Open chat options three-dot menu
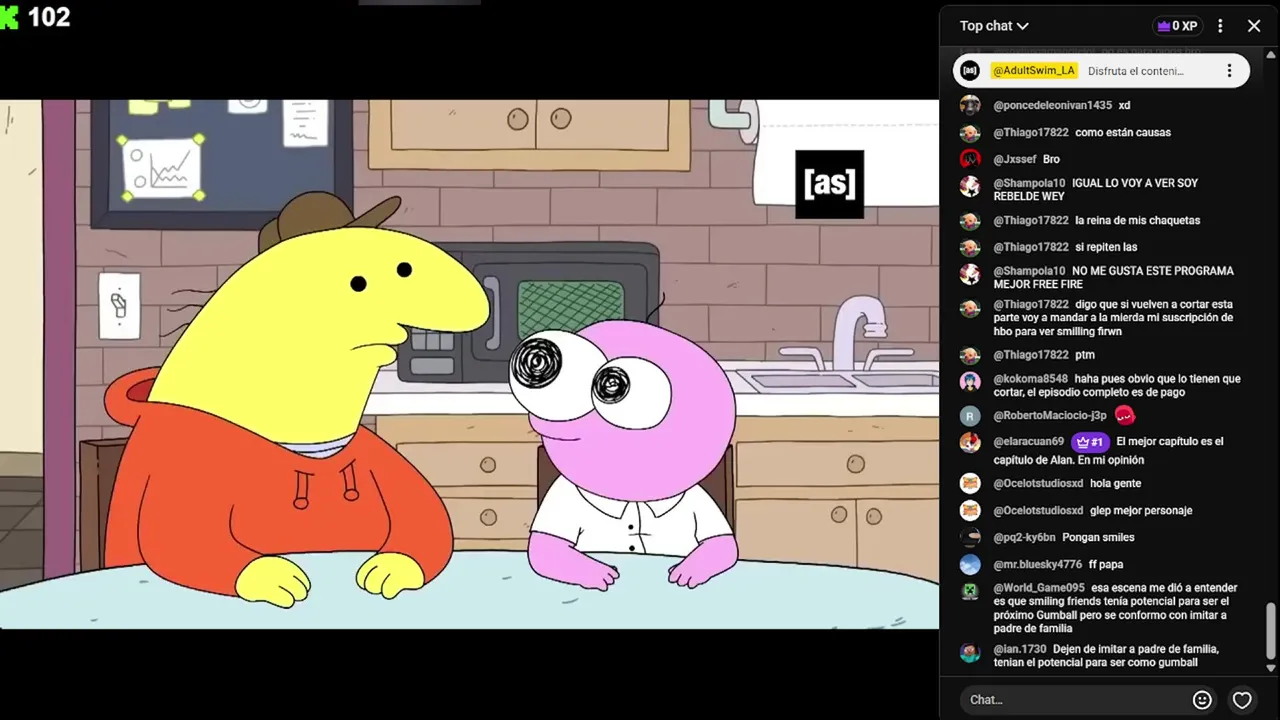Image resolution: width=1280 pixels, height=720 pixels. coord(1220,26)
